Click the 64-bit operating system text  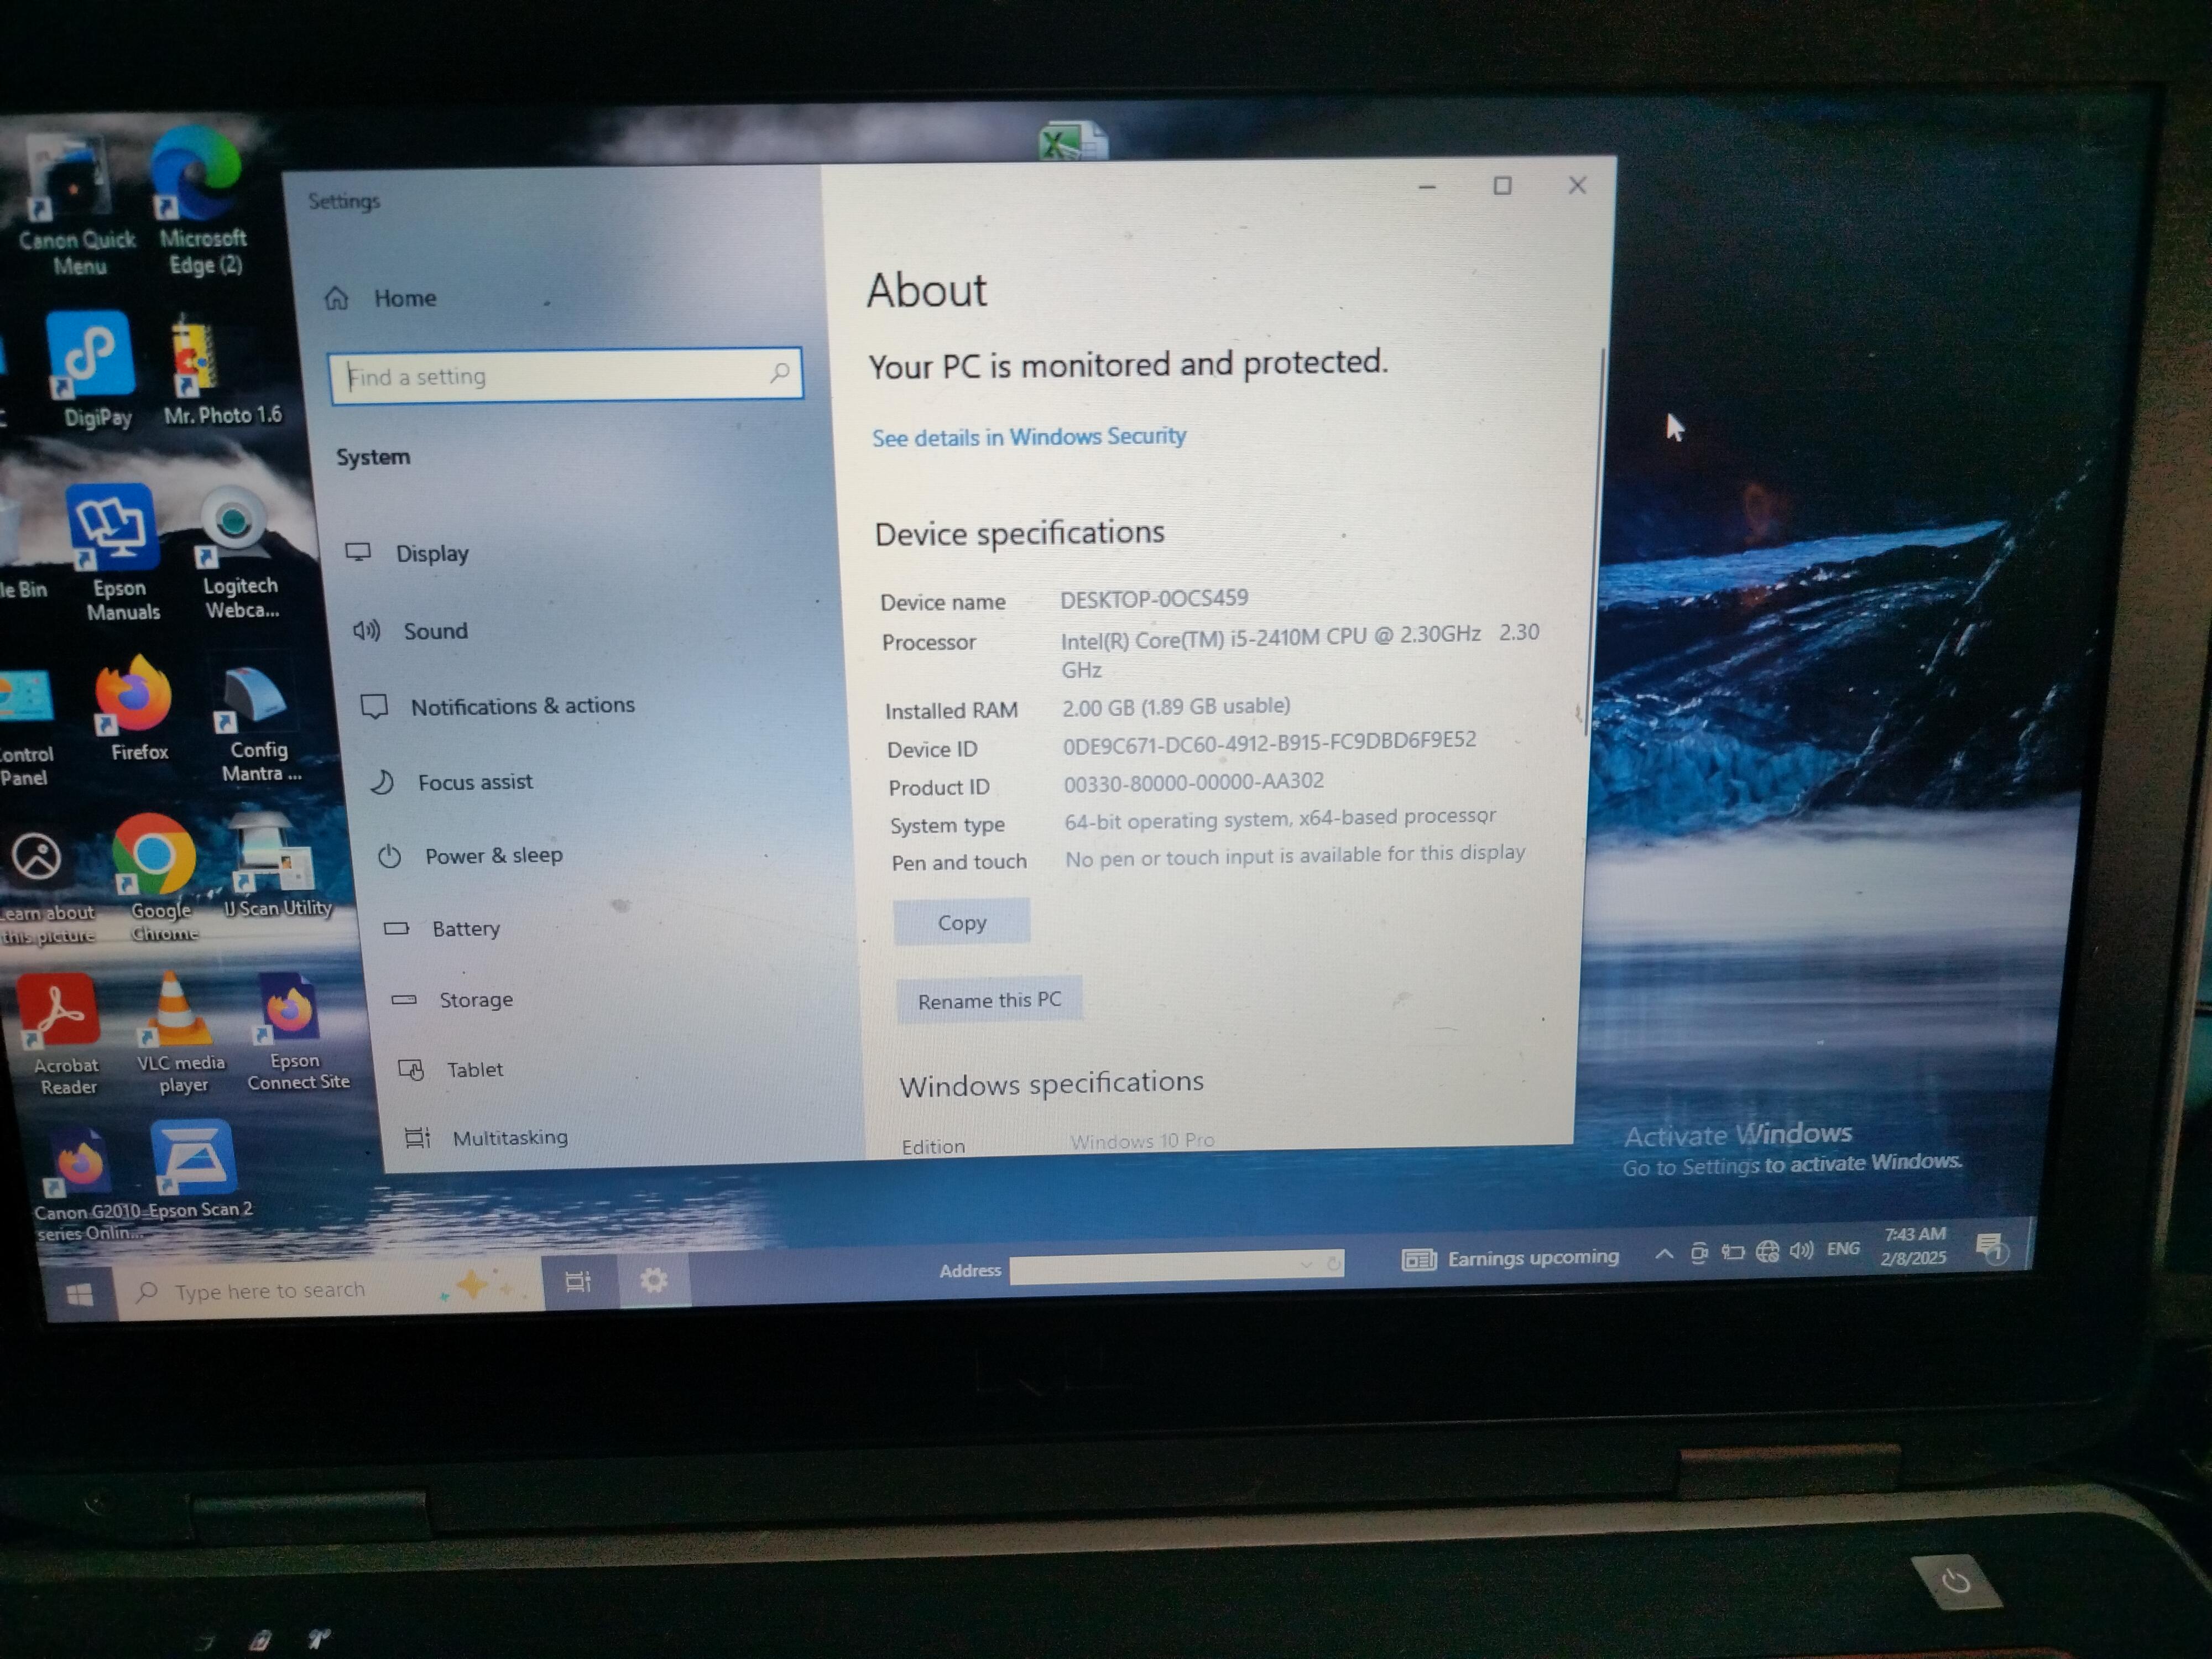point(1280,818)
